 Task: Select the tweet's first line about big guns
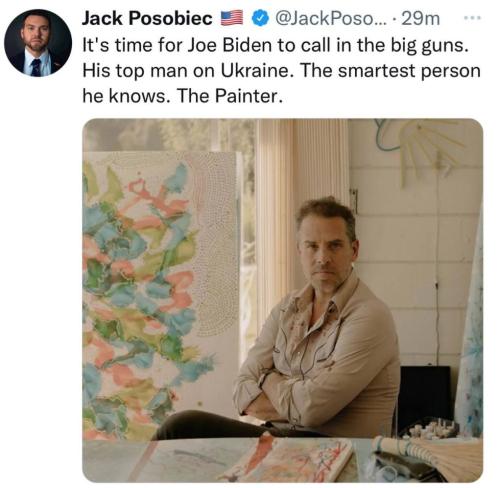(x=275, y=45)
